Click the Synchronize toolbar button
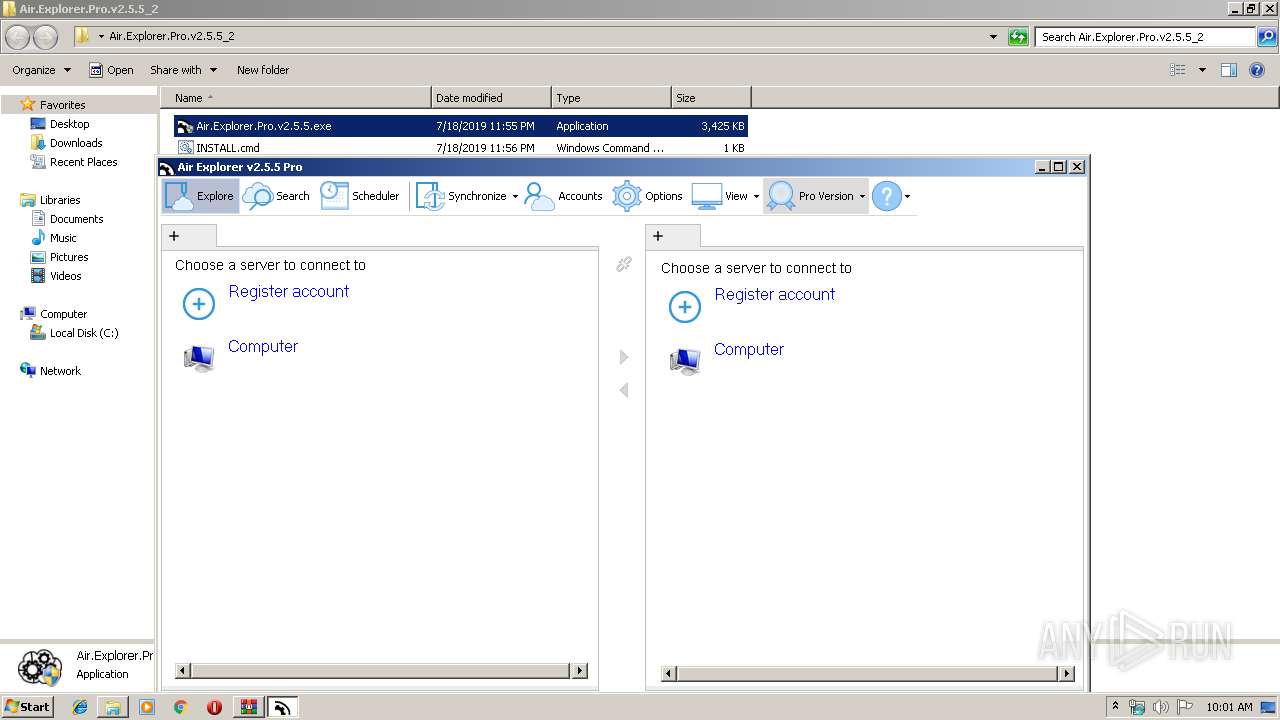 coord(461,196)
